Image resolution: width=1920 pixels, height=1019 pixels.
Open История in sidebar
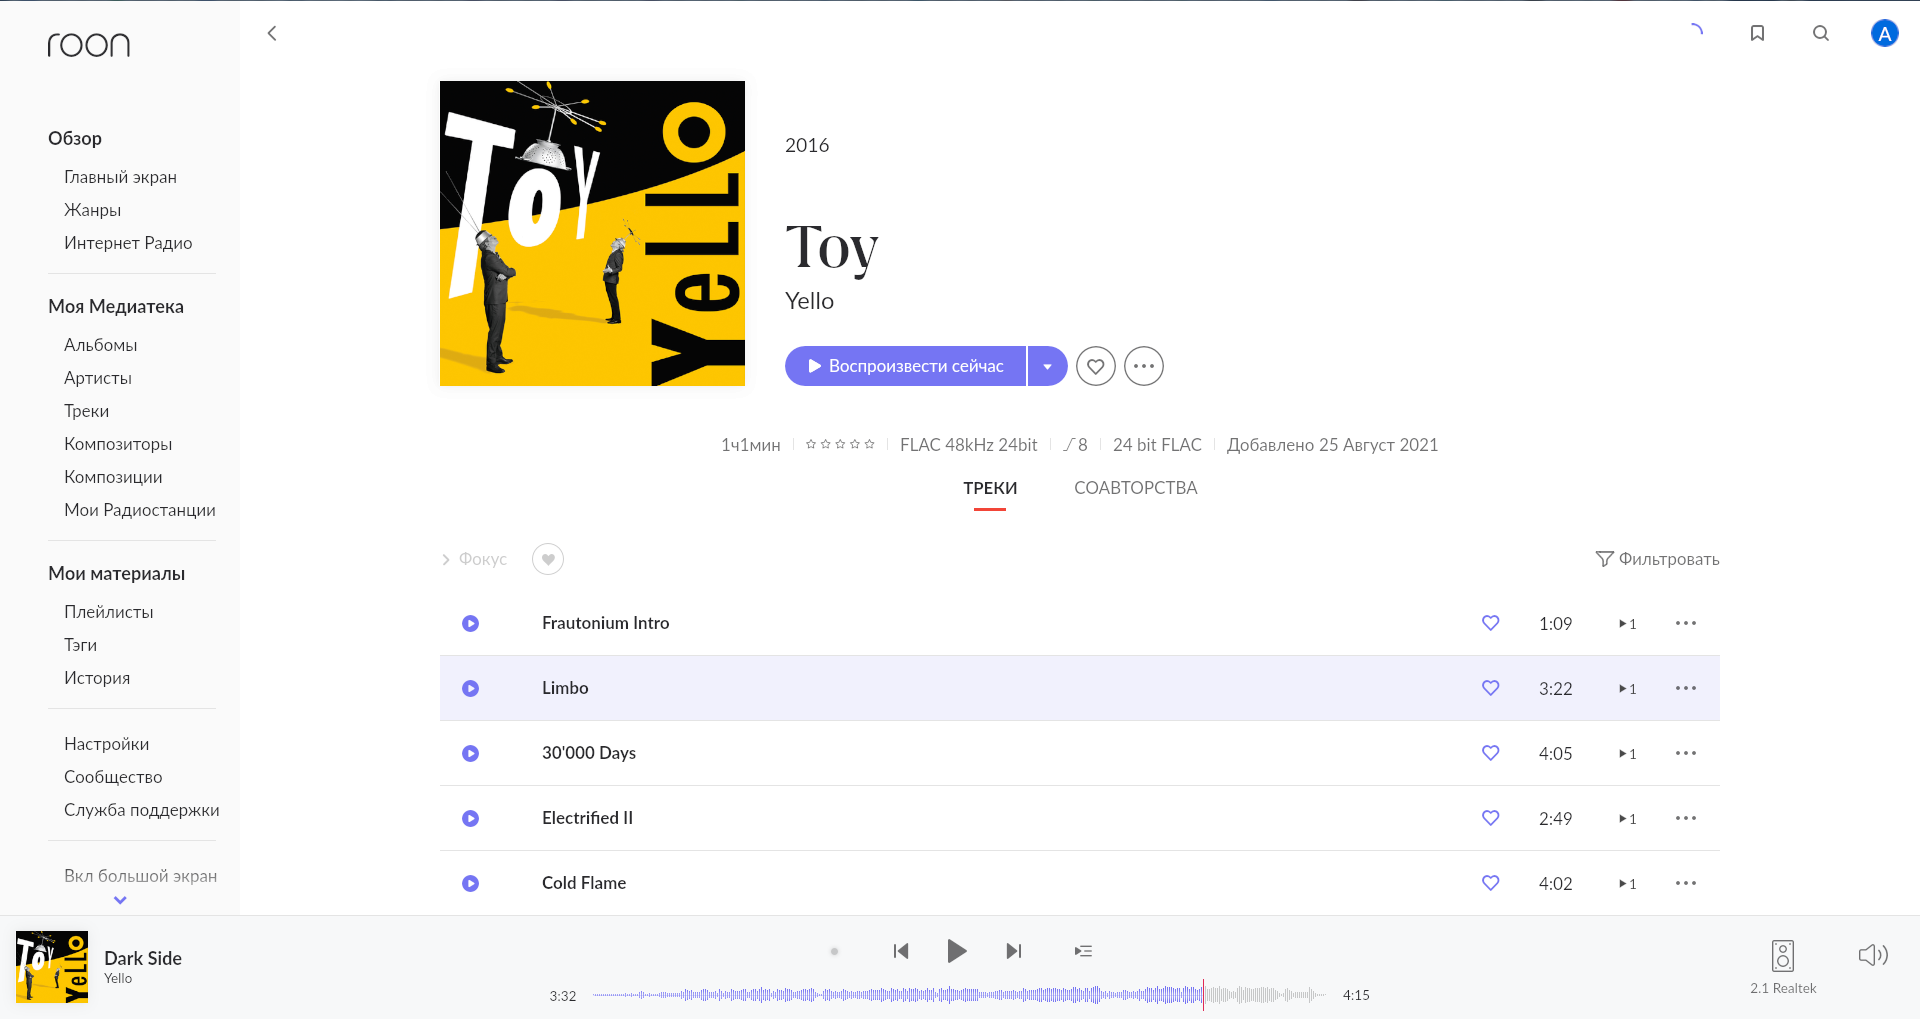coord(97,678)
